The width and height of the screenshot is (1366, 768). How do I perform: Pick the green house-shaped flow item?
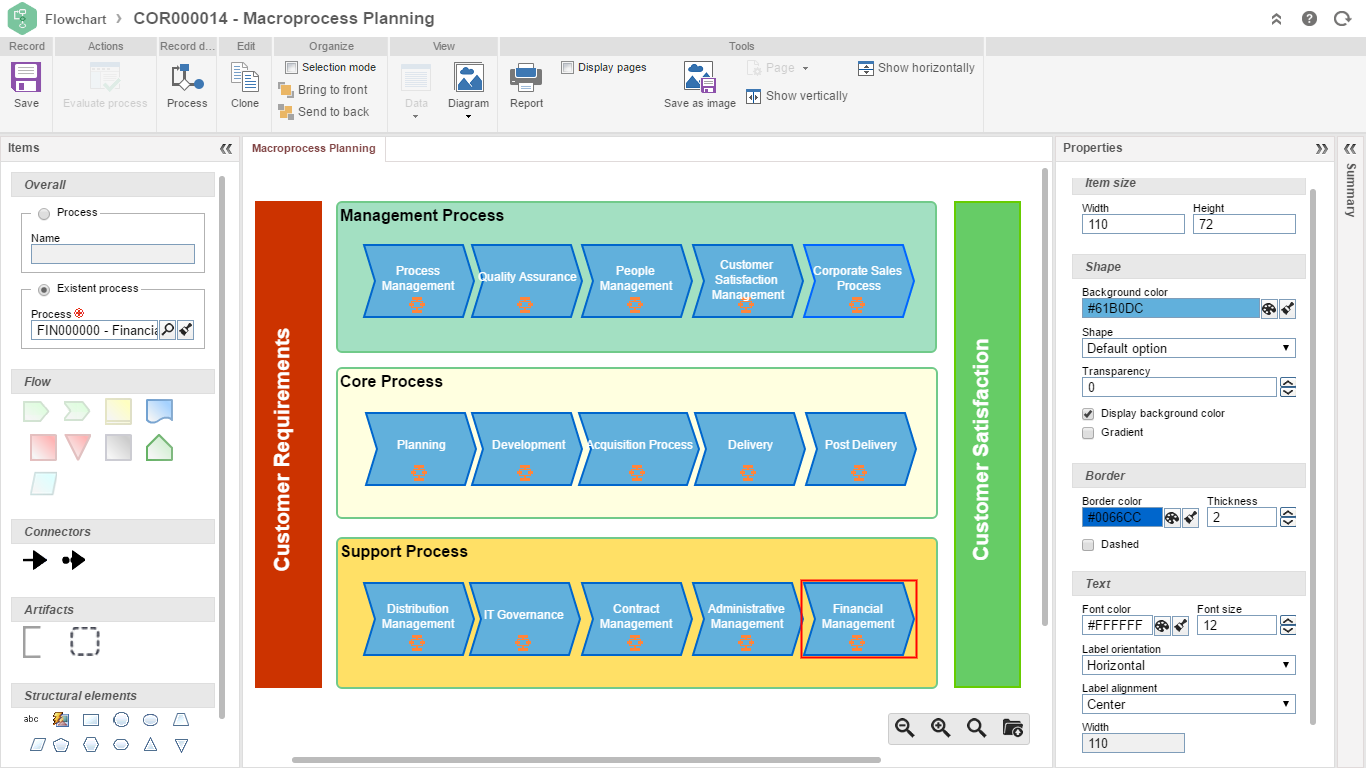159,447
